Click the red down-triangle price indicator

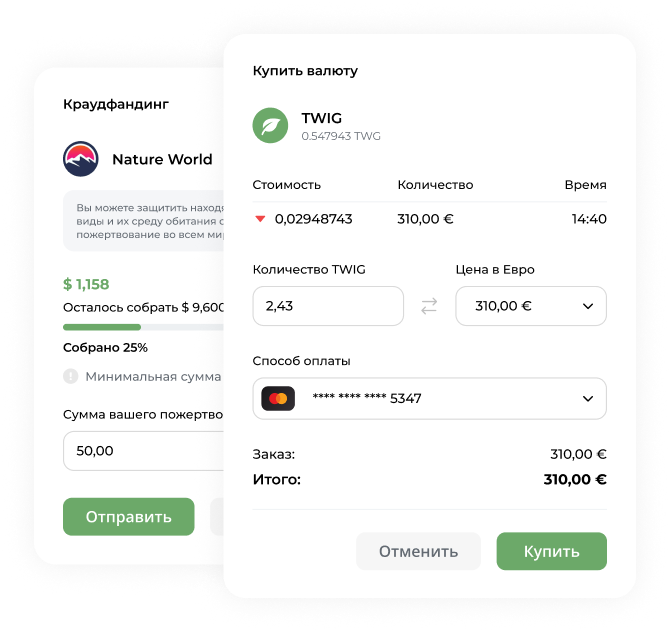[260, 219]
